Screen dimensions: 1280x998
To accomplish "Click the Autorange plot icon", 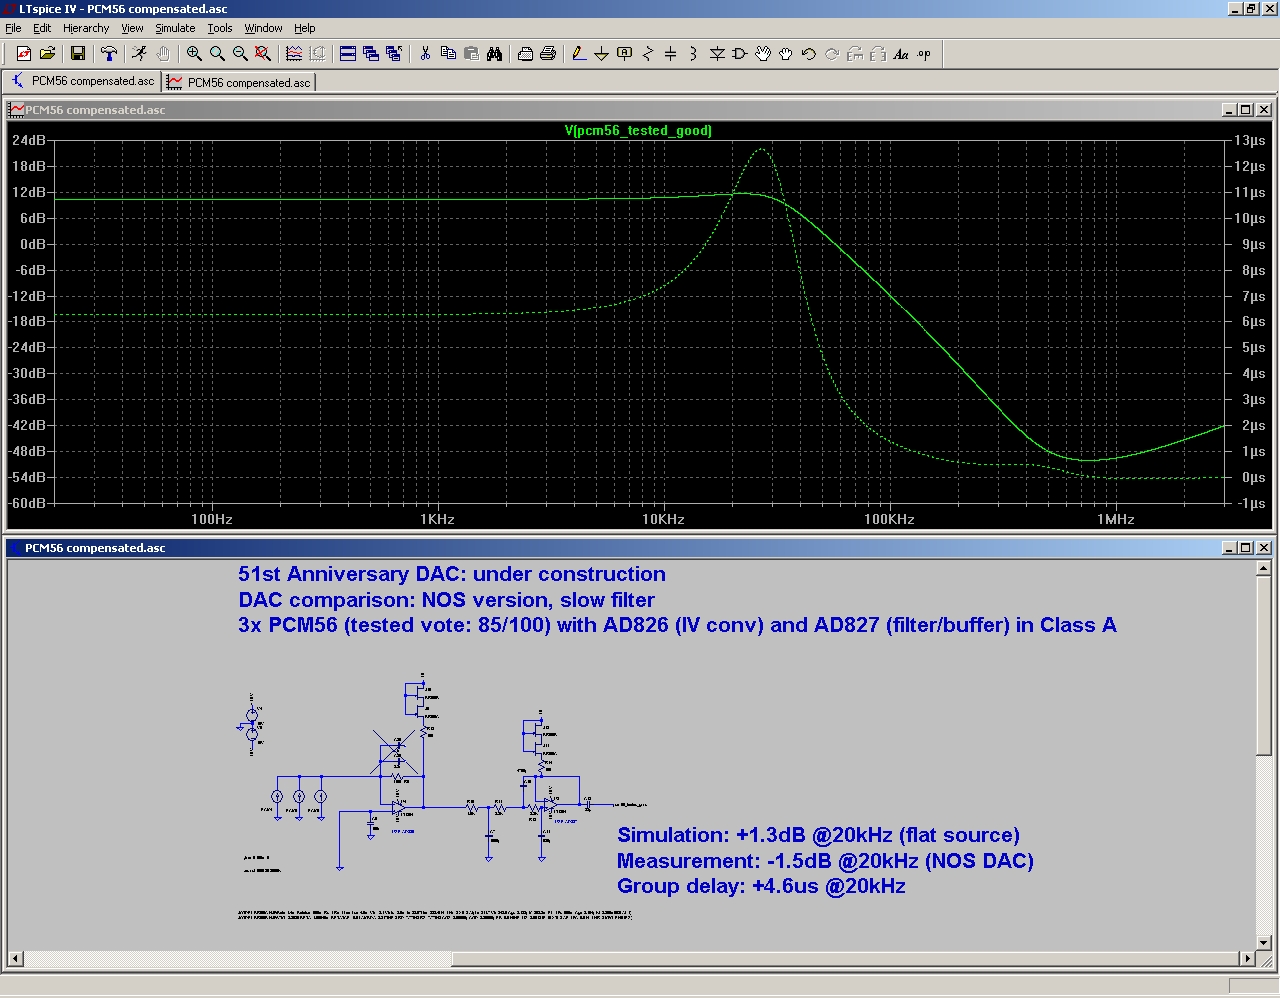I will (294, 54).
